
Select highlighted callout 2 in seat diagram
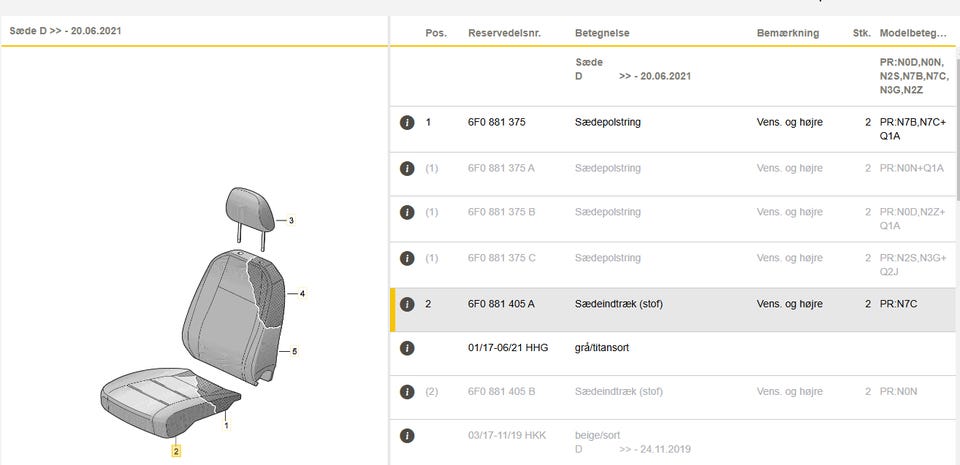[176, 451]
